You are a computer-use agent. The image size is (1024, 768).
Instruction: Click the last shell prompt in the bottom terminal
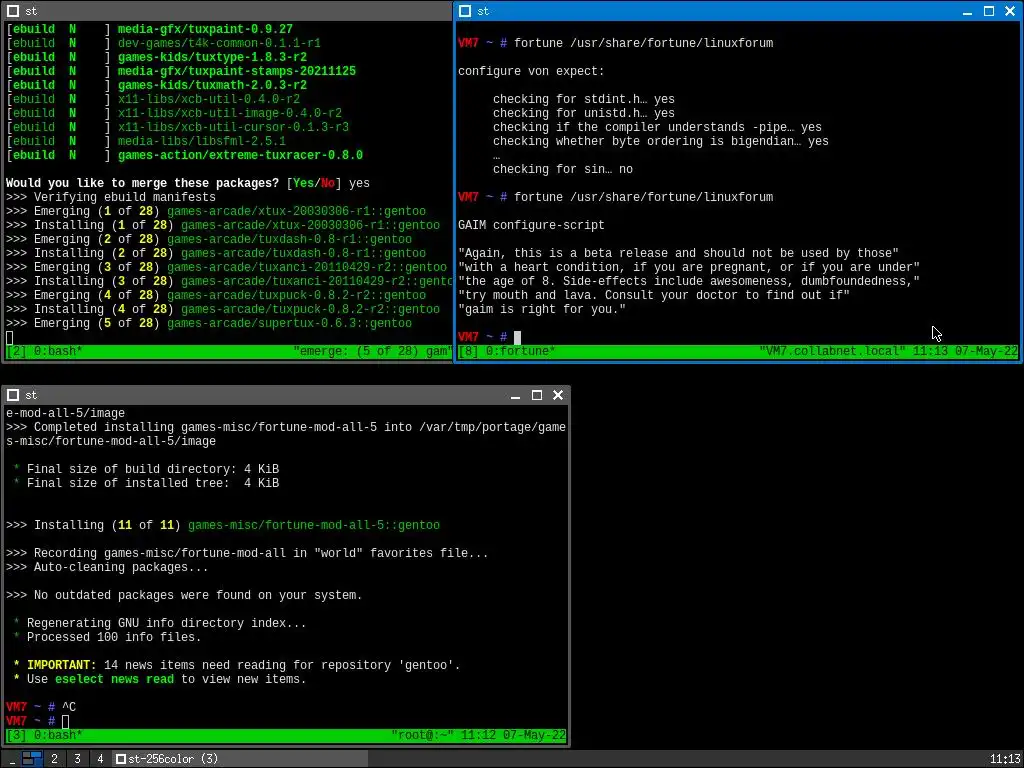click(37, 722)
